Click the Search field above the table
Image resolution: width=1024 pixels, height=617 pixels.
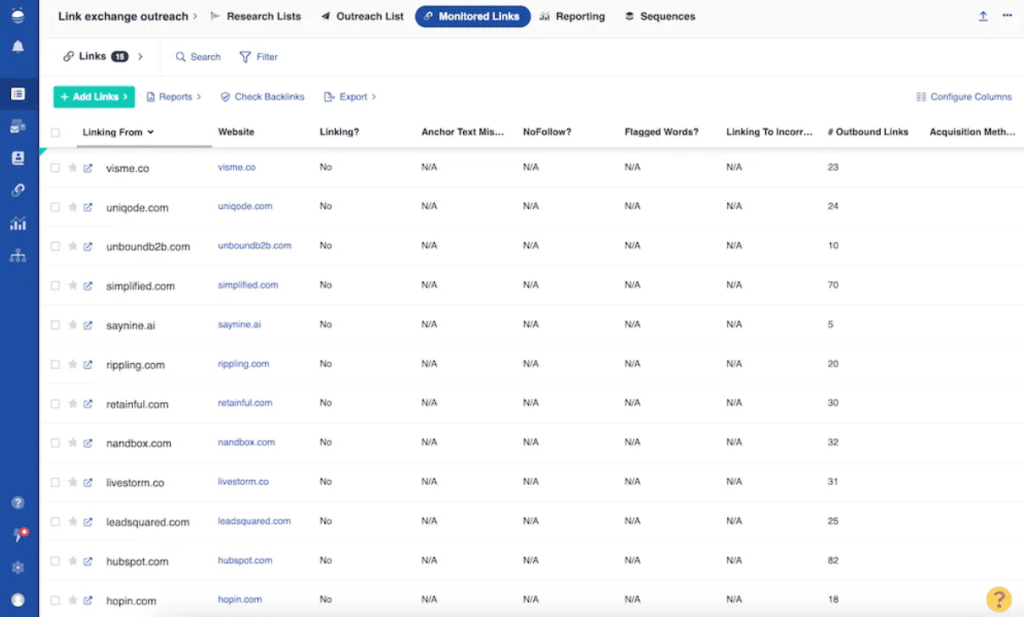coord(198,57)
